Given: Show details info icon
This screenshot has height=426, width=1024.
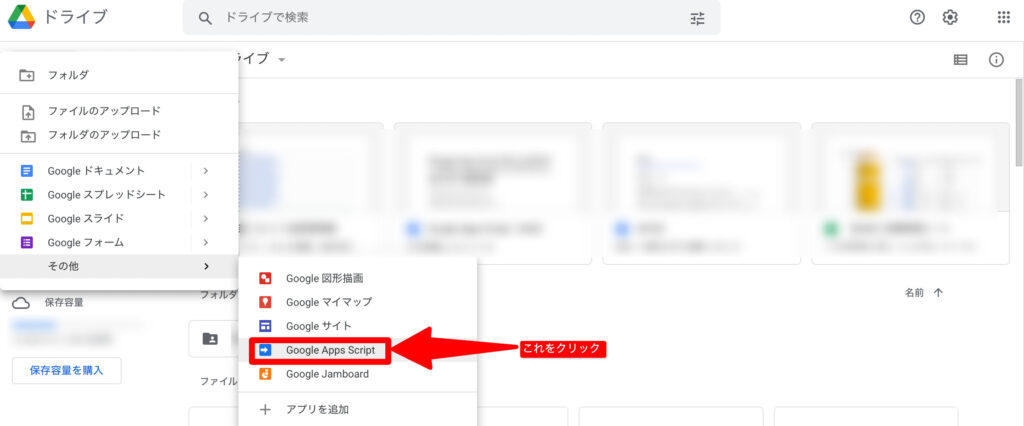Looking at the screenshot, I should pos(996,59).
